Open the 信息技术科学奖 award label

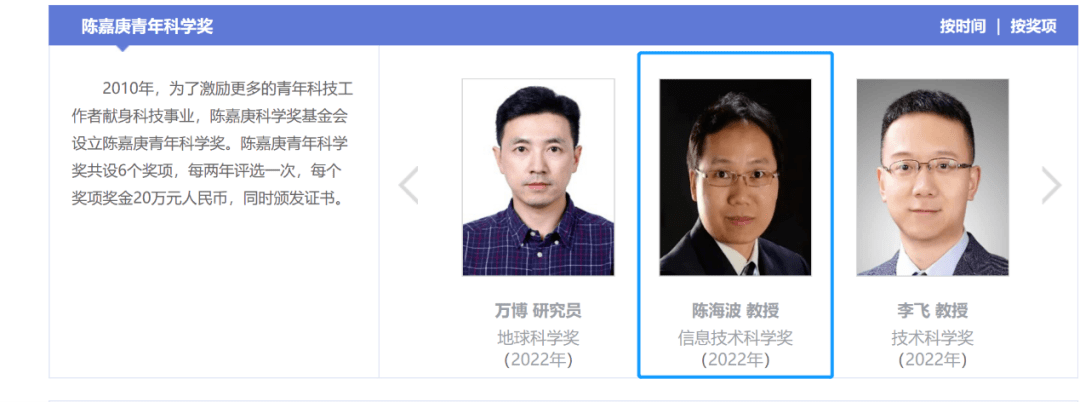pyautogui.click(x=735, y=338)
